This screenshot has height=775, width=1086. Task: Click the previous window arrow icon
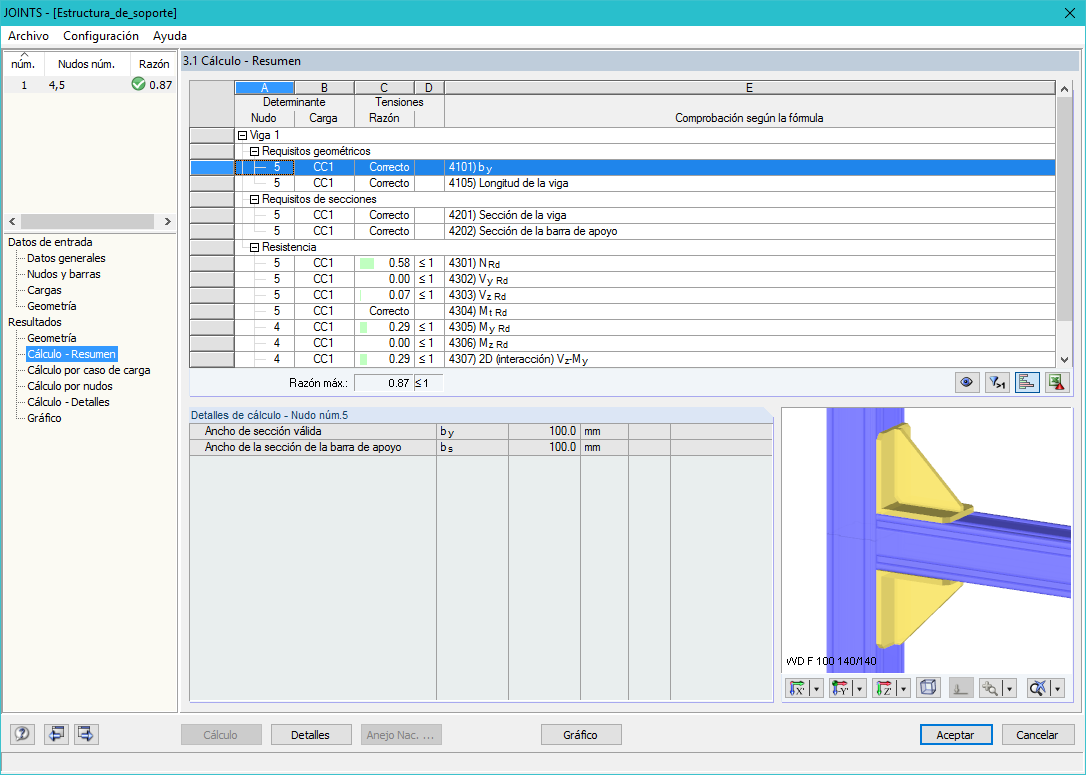55,733
